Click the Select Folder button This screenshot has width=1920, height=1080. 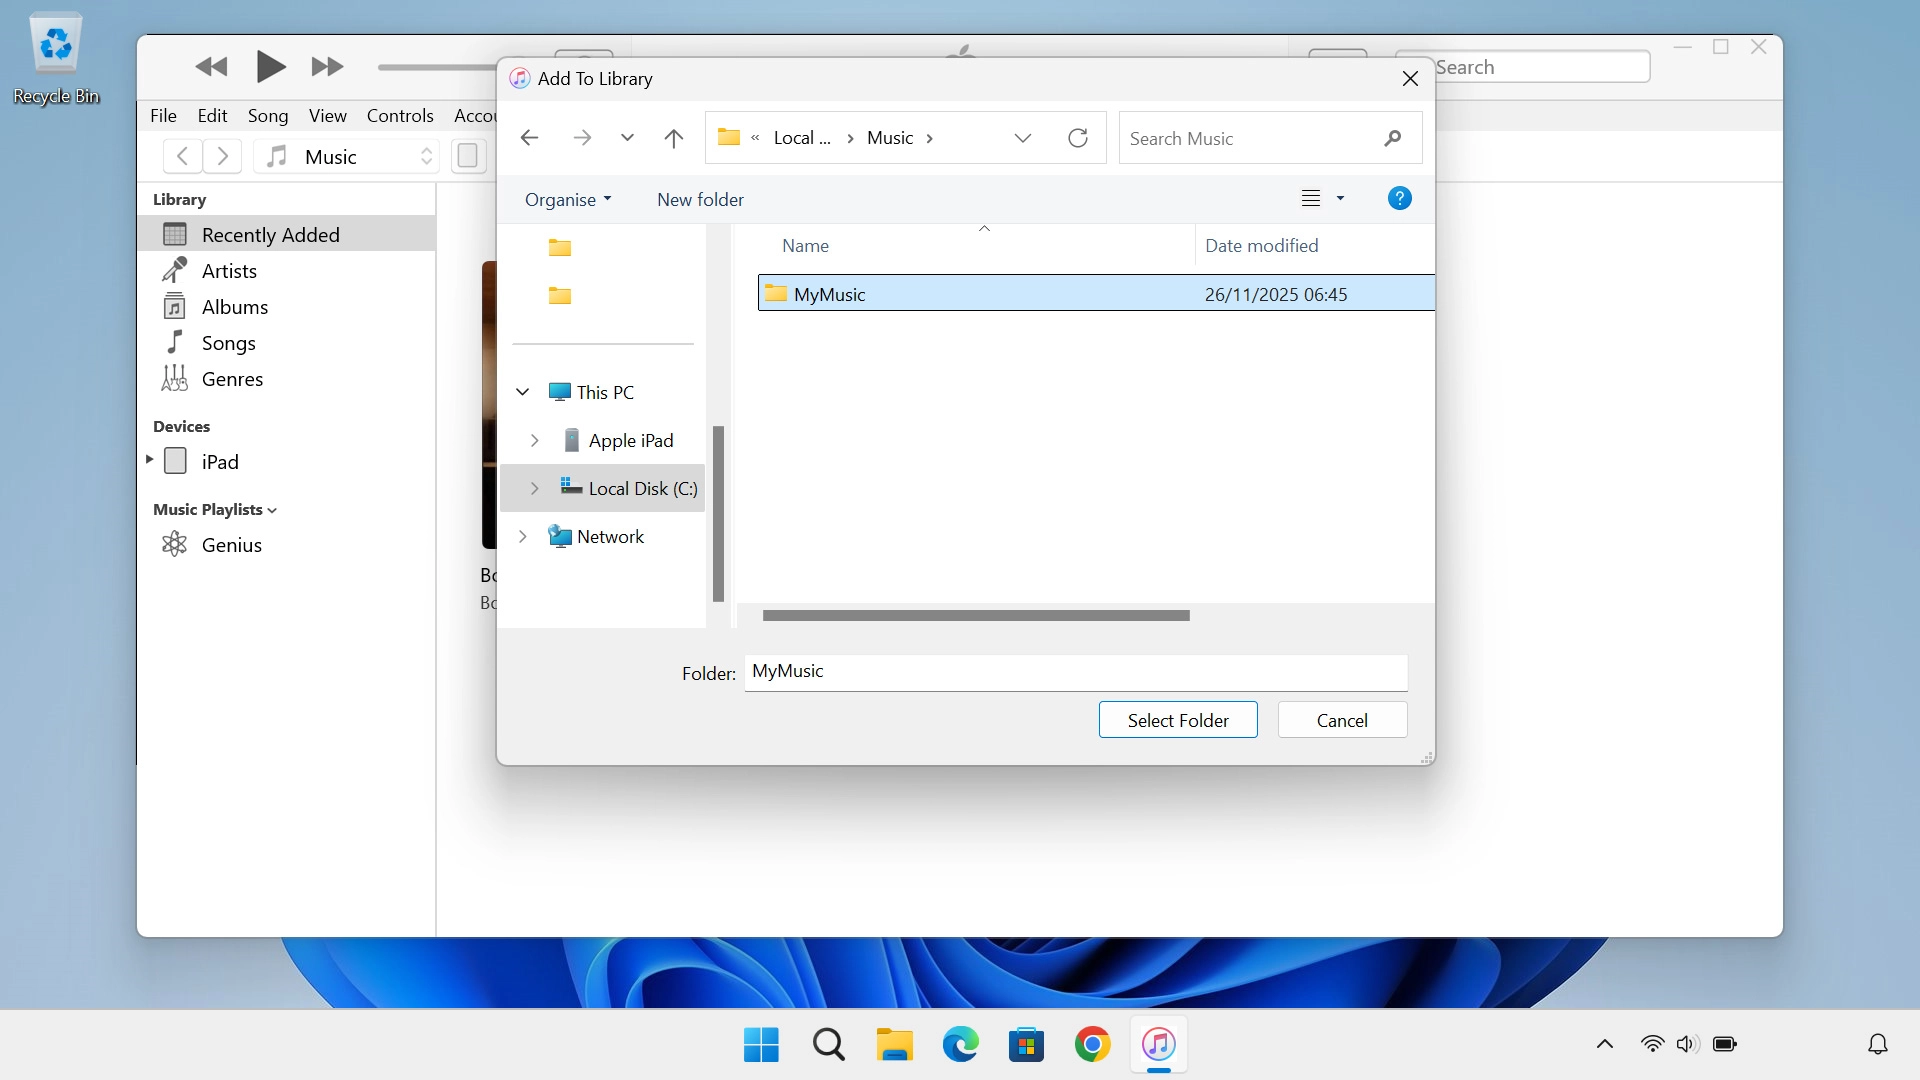(x=1178, y=720)
